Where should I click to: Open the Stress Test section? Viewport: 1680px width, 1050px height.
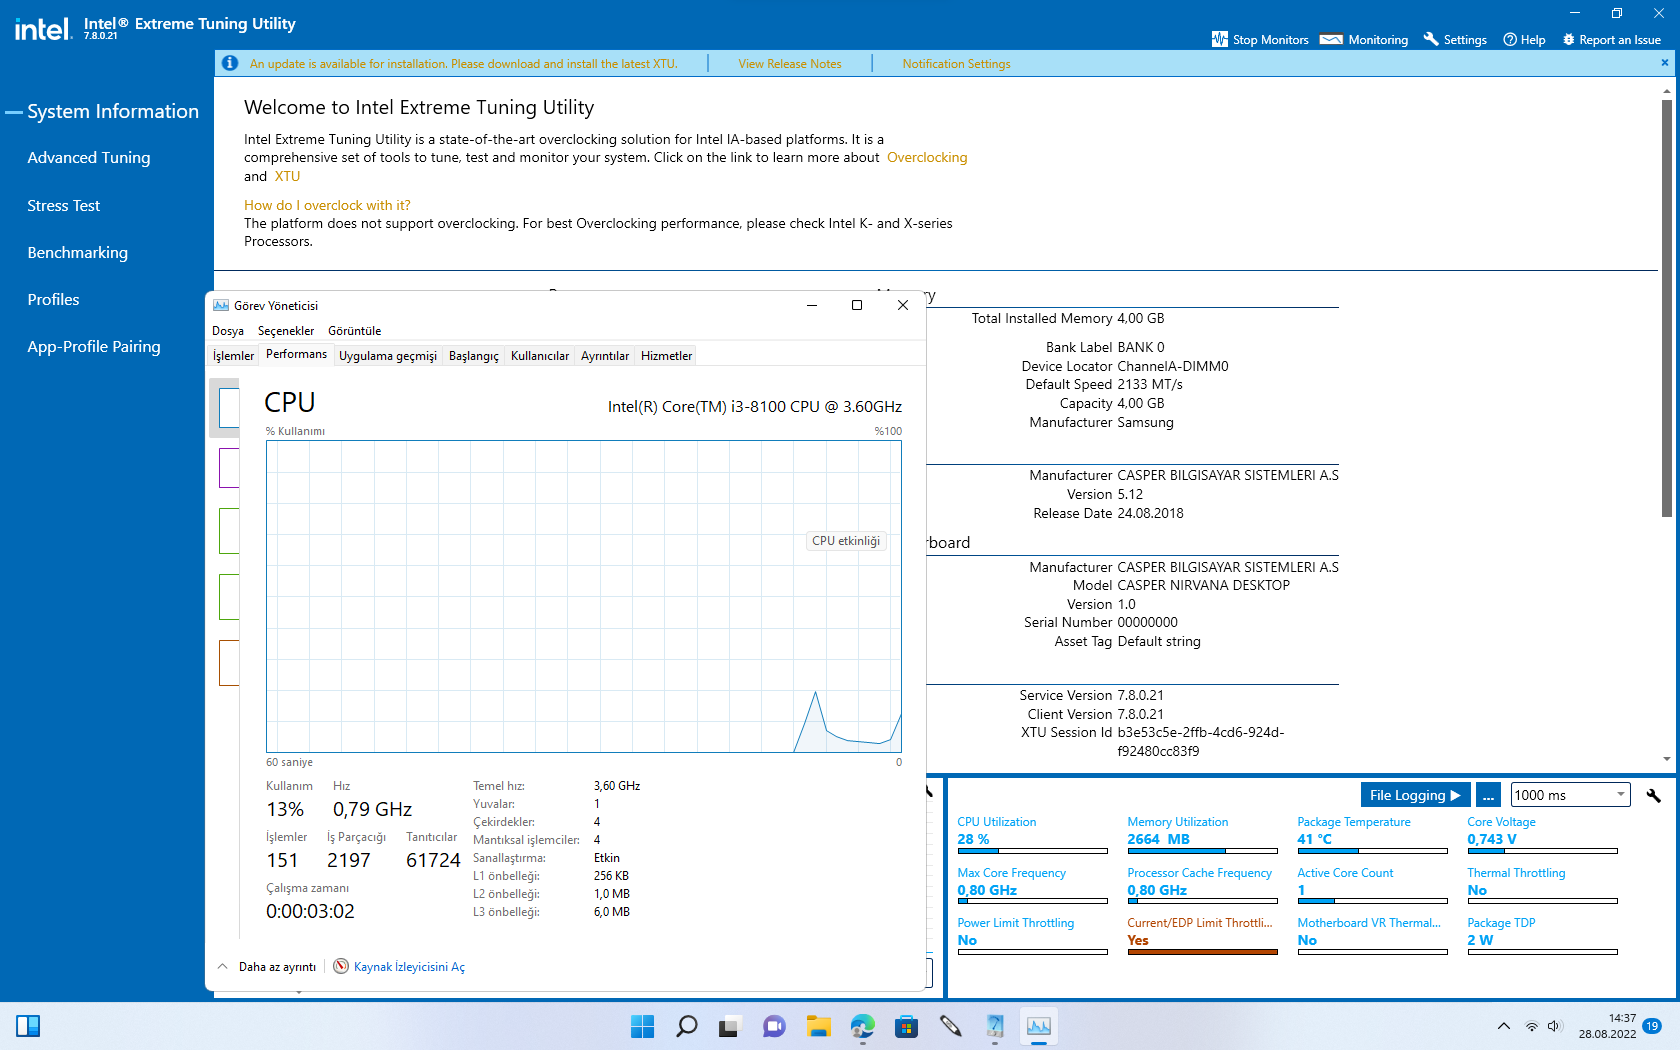pos(64,205)
